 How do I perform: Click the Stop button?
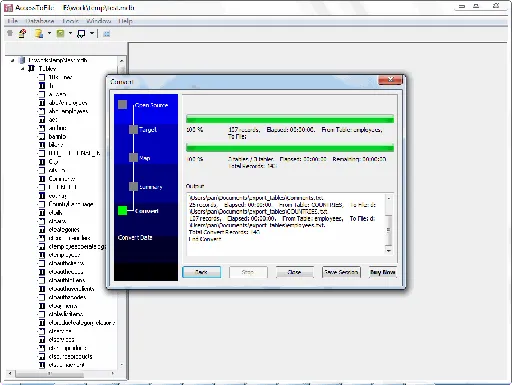[248, 272]
